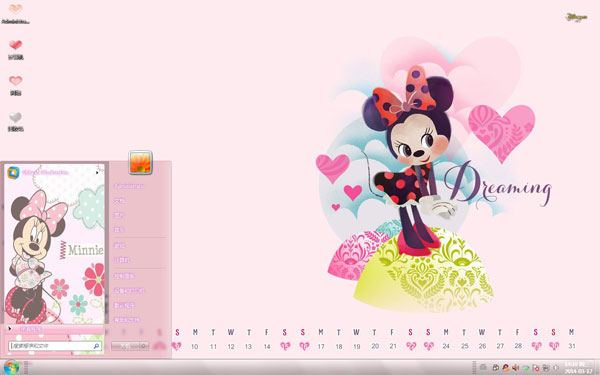Click the search magnifier icon
The image size is (600, 375).
coord(96,346)
